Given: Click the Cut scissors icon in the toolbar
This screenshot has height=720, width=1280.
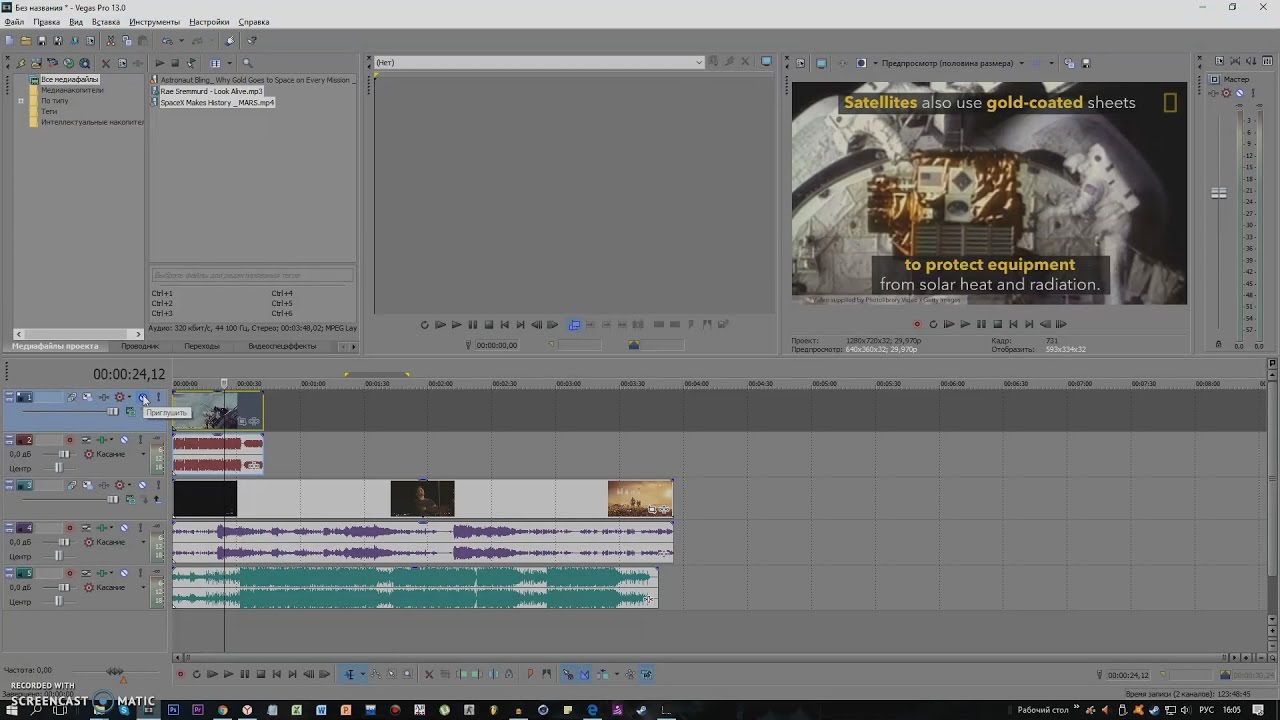Looking at the screenshot, I should [110, 41].
